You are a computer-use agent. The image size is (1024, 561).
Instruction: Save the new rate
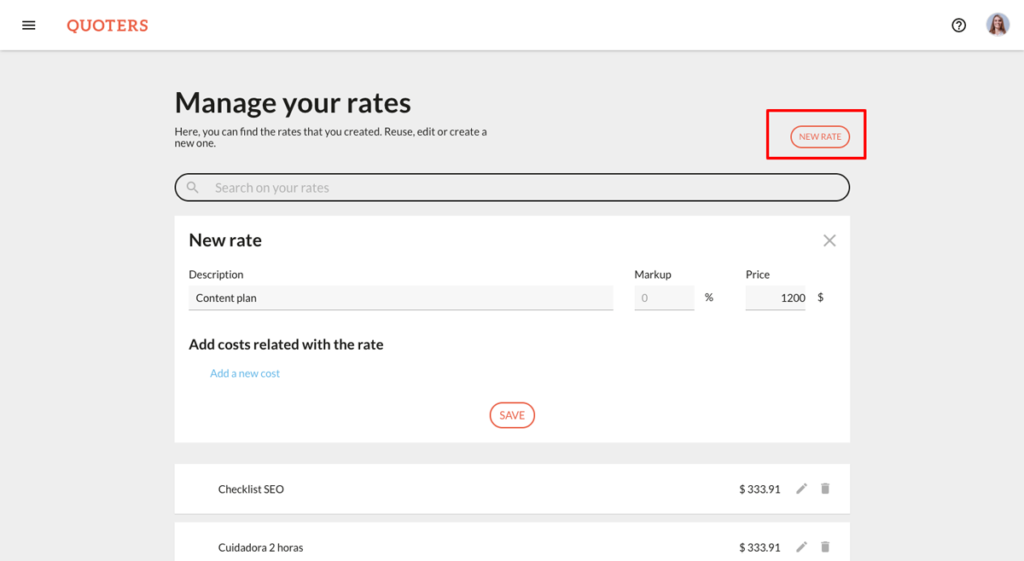click(x=512, y=415)
